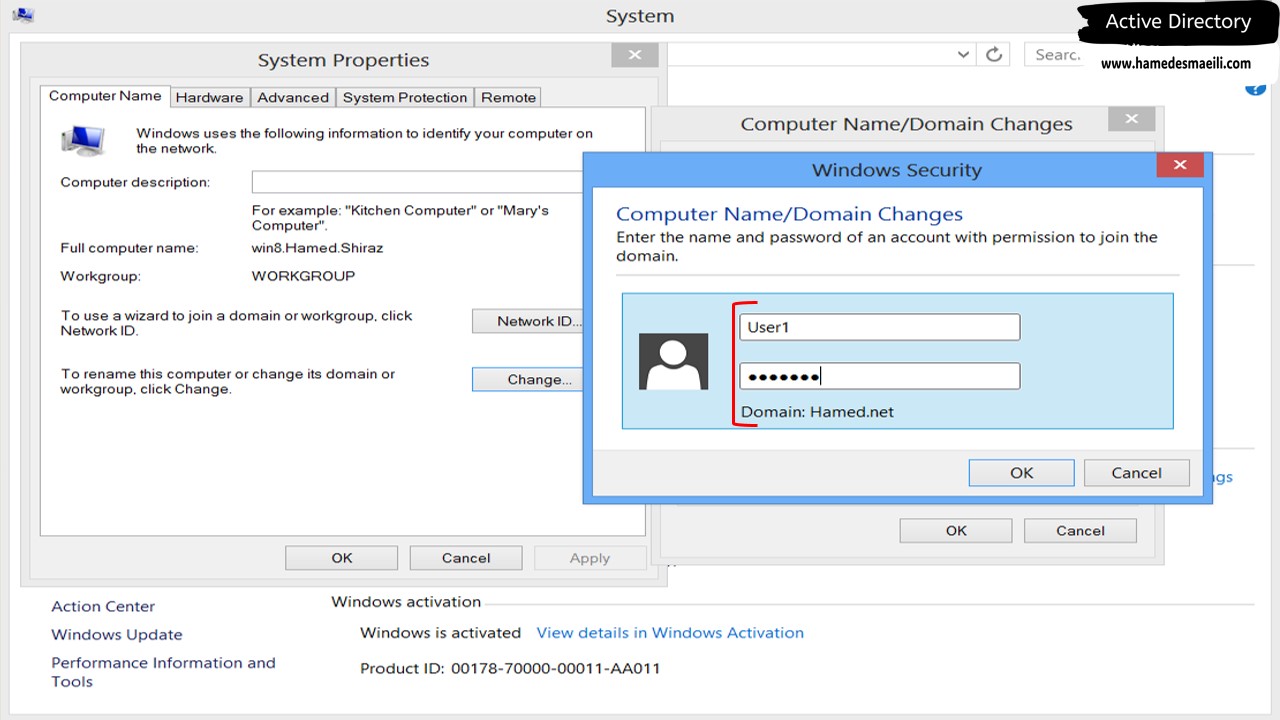Click the full computer name win8.Hamed.Shiraz

coord(317,248)
